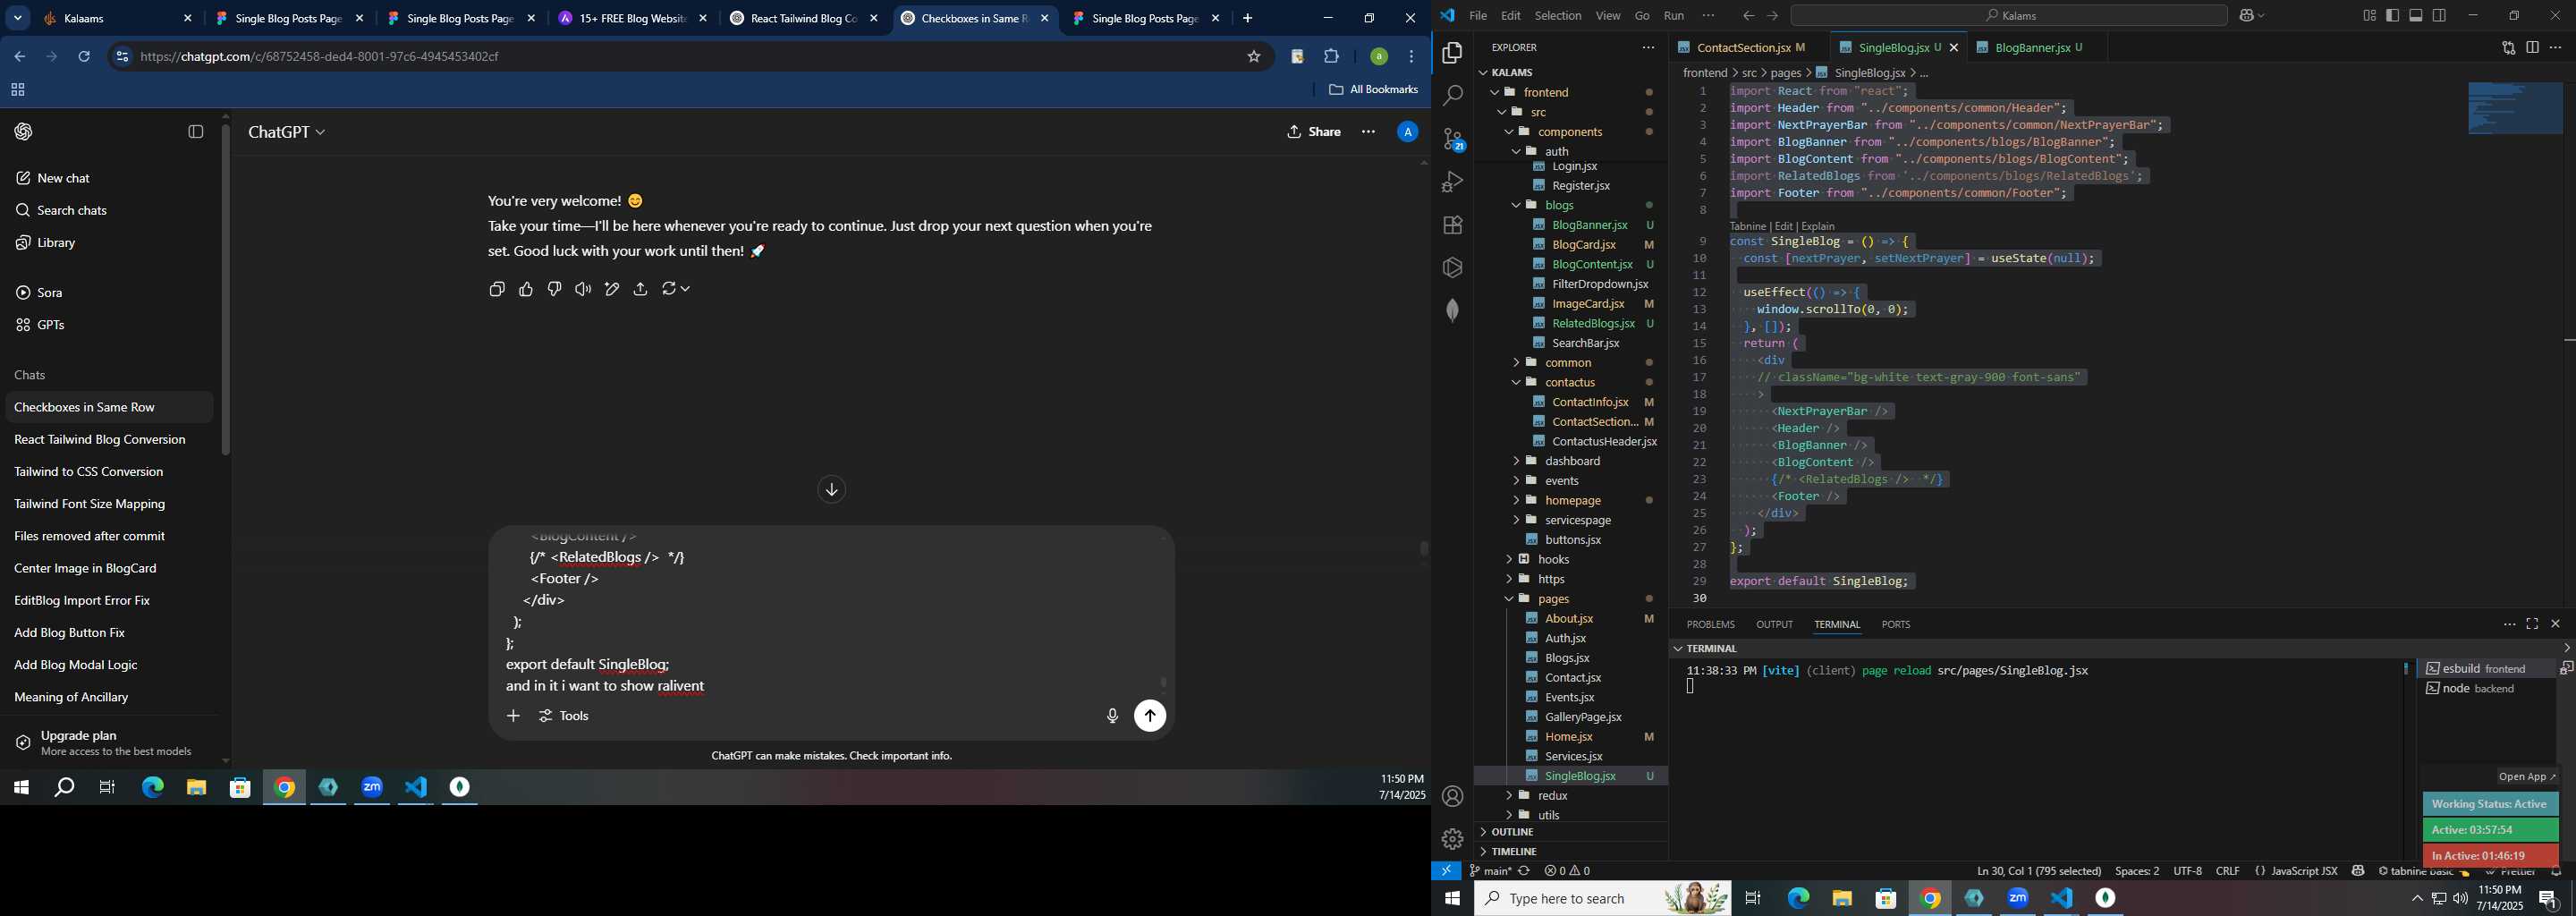Image resolution: width=2576 pixels, height=916 pixels.
Task: Open the PORTS panel tab
Action: (1895, 625)
